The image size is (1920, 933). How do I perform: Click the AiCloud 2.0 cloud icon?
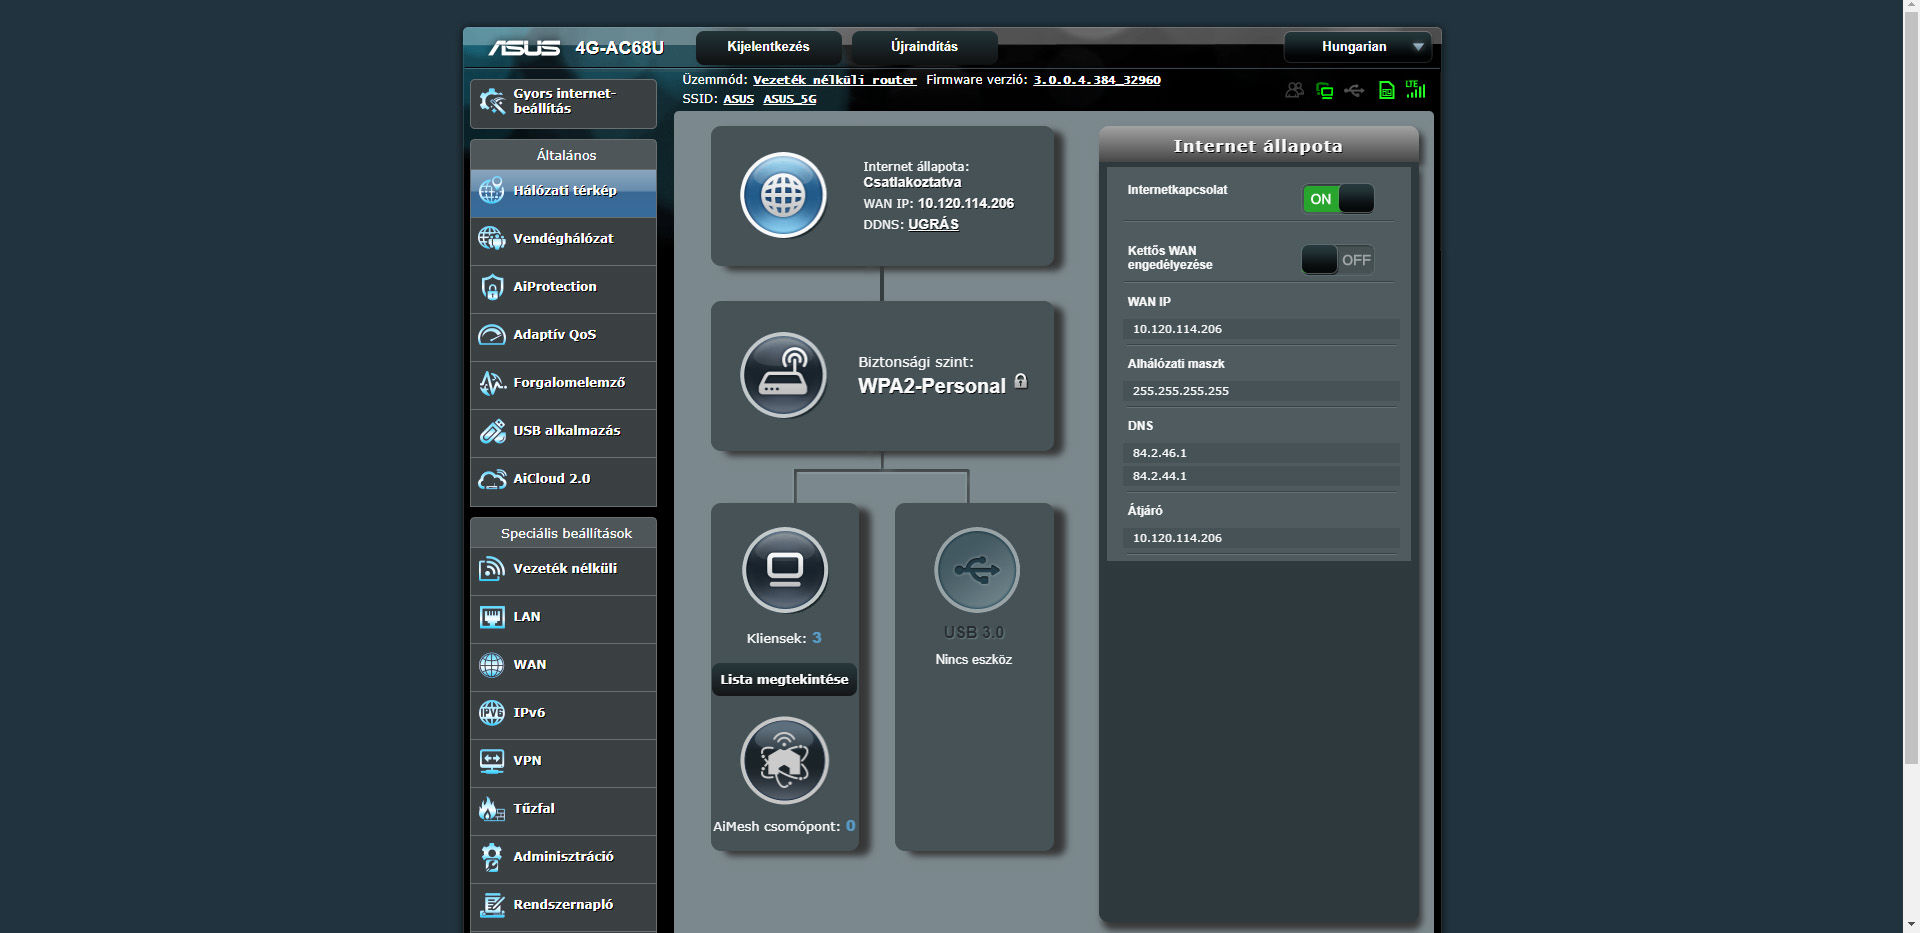click(x=492, y=479)
